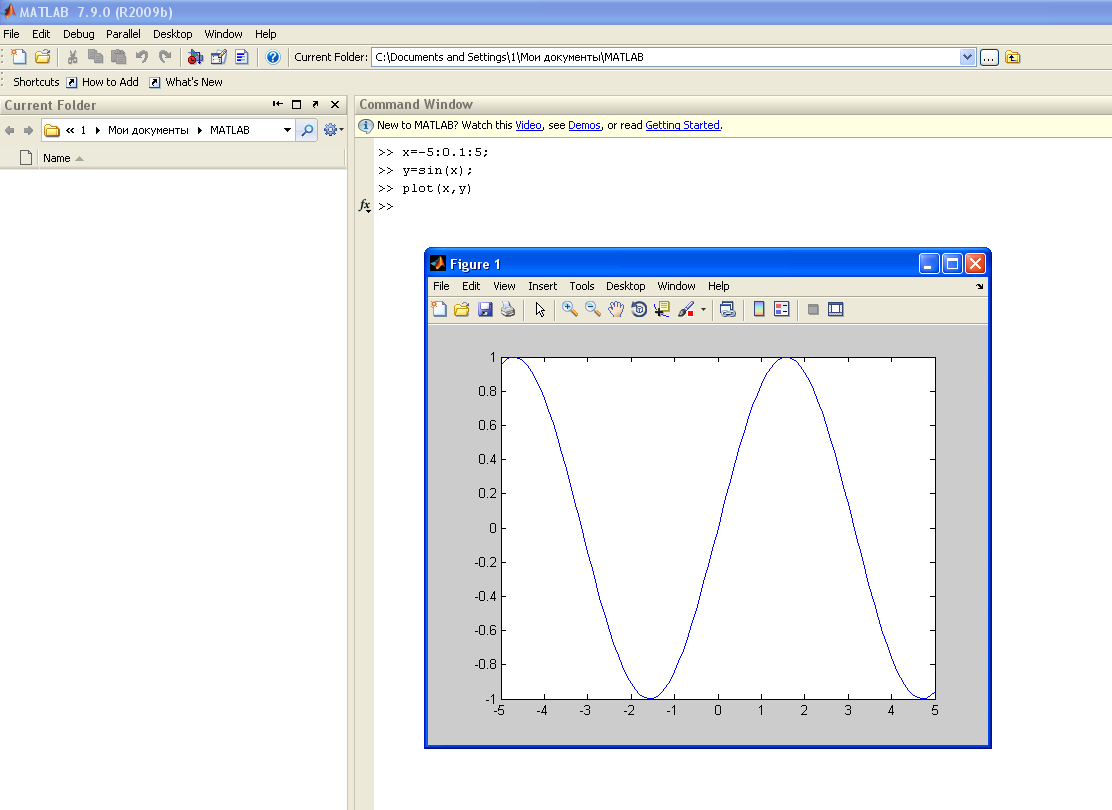Screen dimensions: 1112x810
Task: Open the fx function browser button
Action: [365, 206]
